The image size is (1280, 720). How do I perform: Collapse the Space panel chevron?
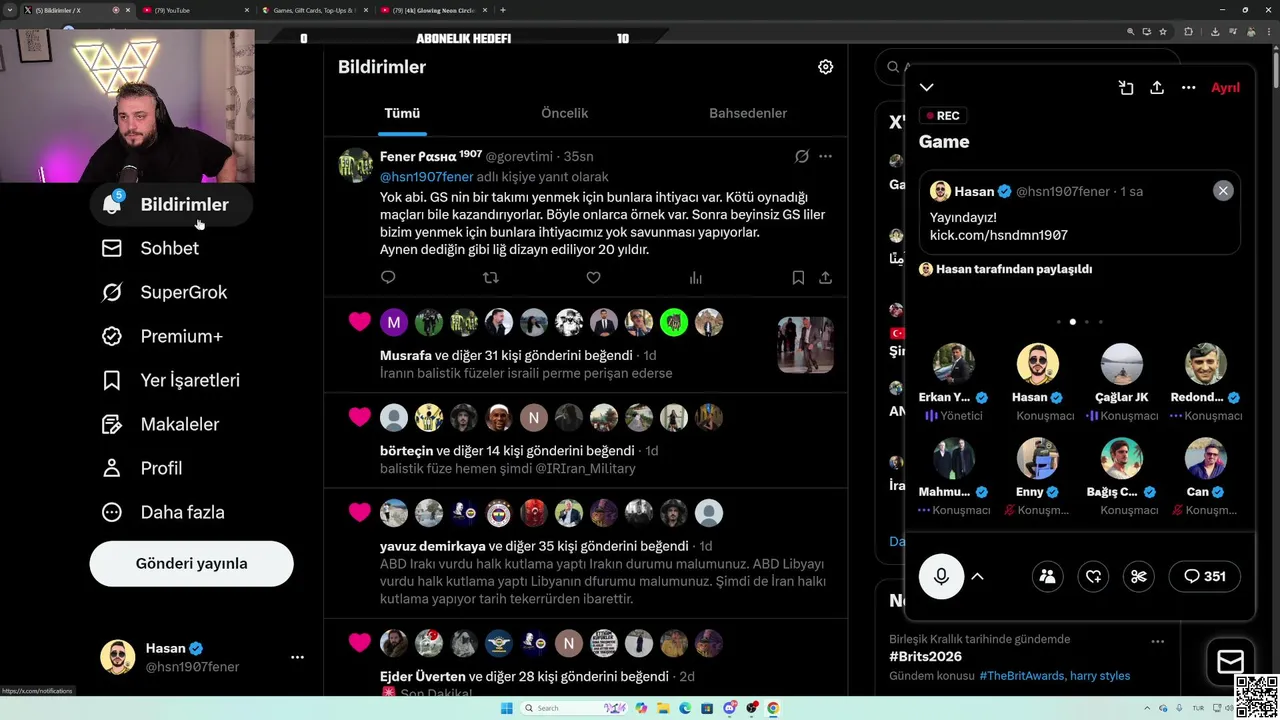pyautogui.click(x=927, y=88)
